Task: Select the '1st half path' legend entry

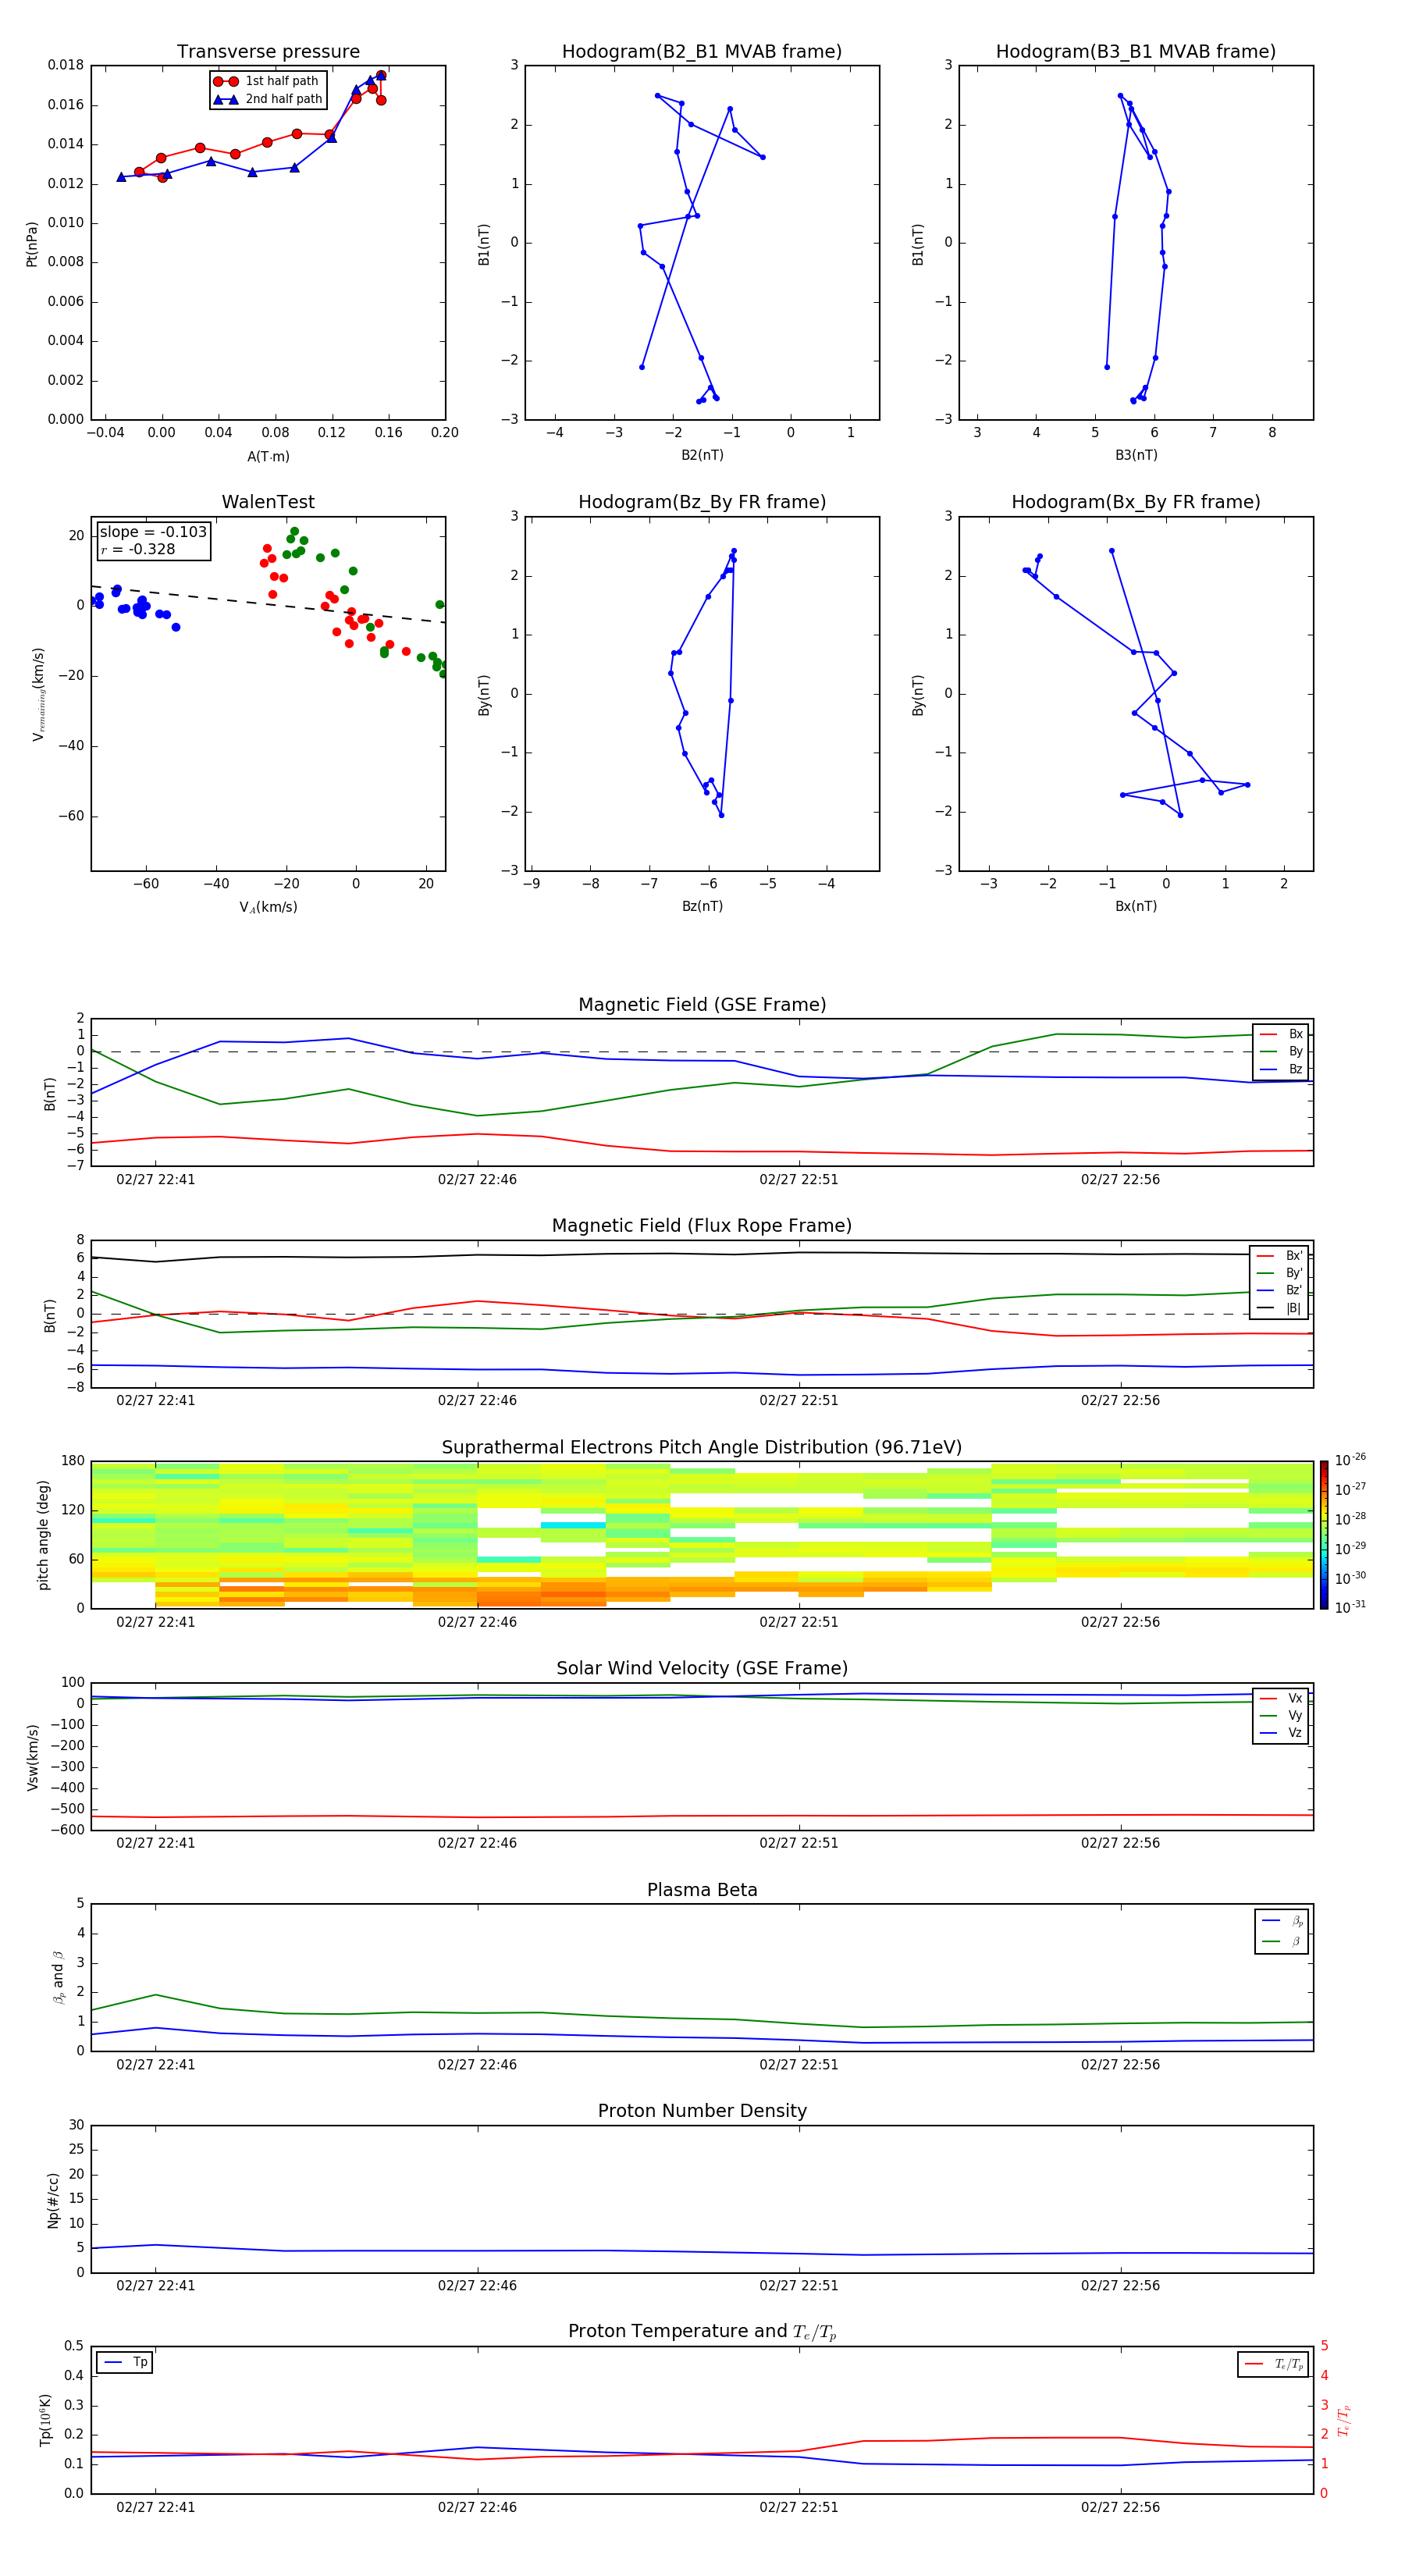Action: click(267, 81)
